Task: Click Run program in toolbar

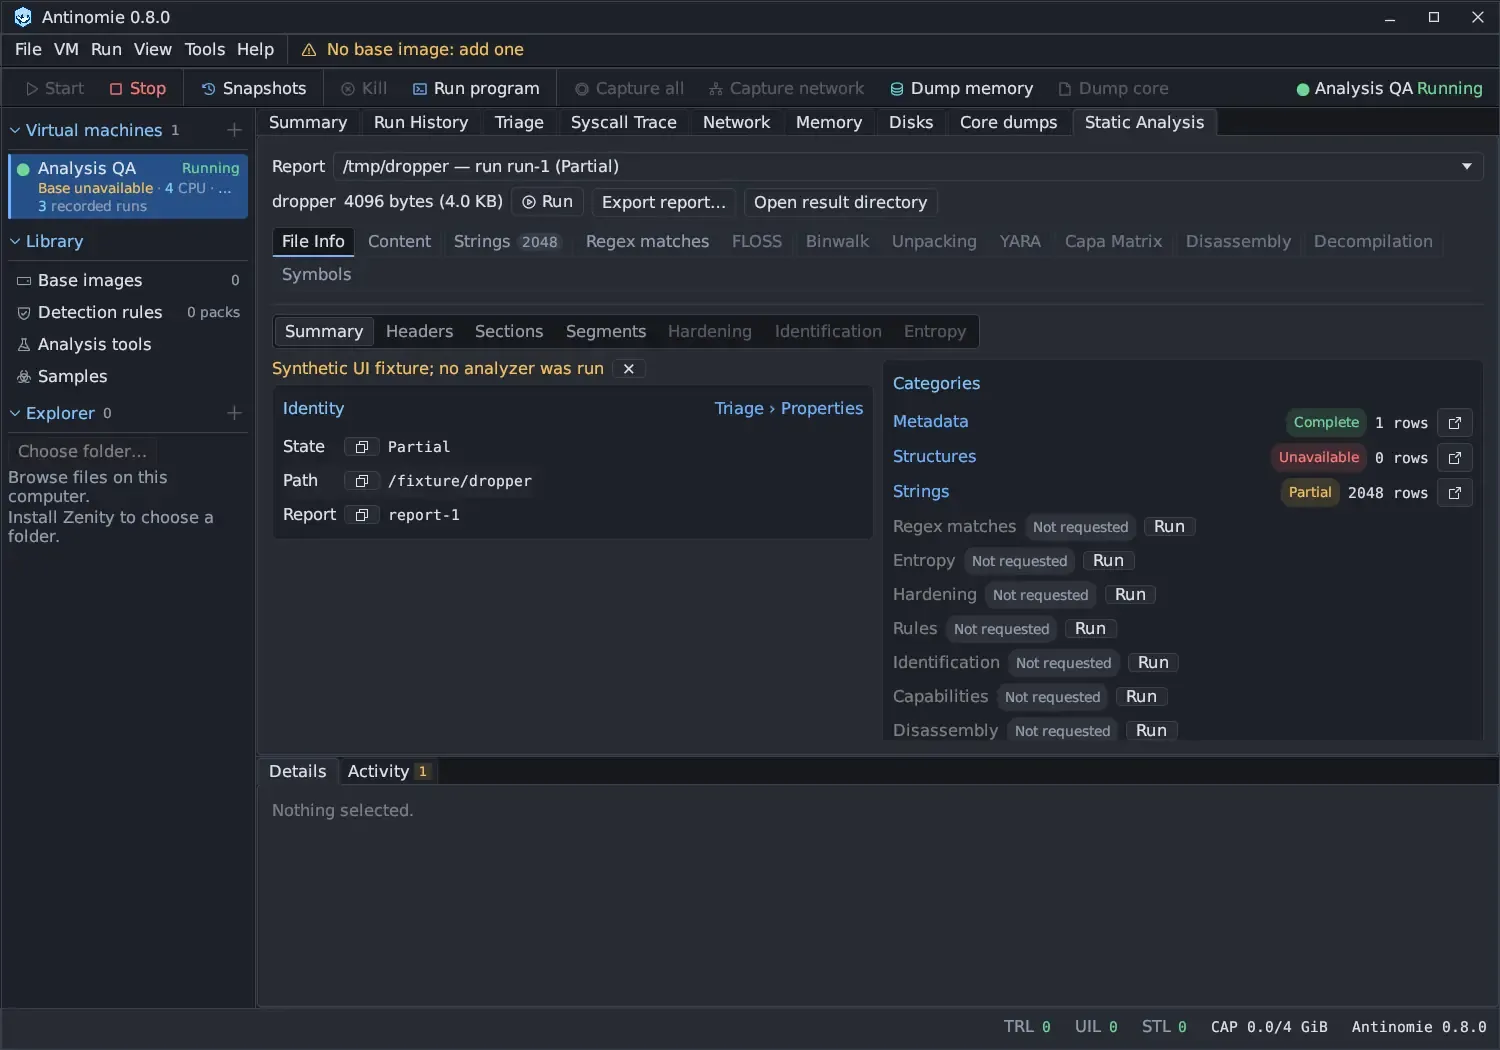Action: 476,88
